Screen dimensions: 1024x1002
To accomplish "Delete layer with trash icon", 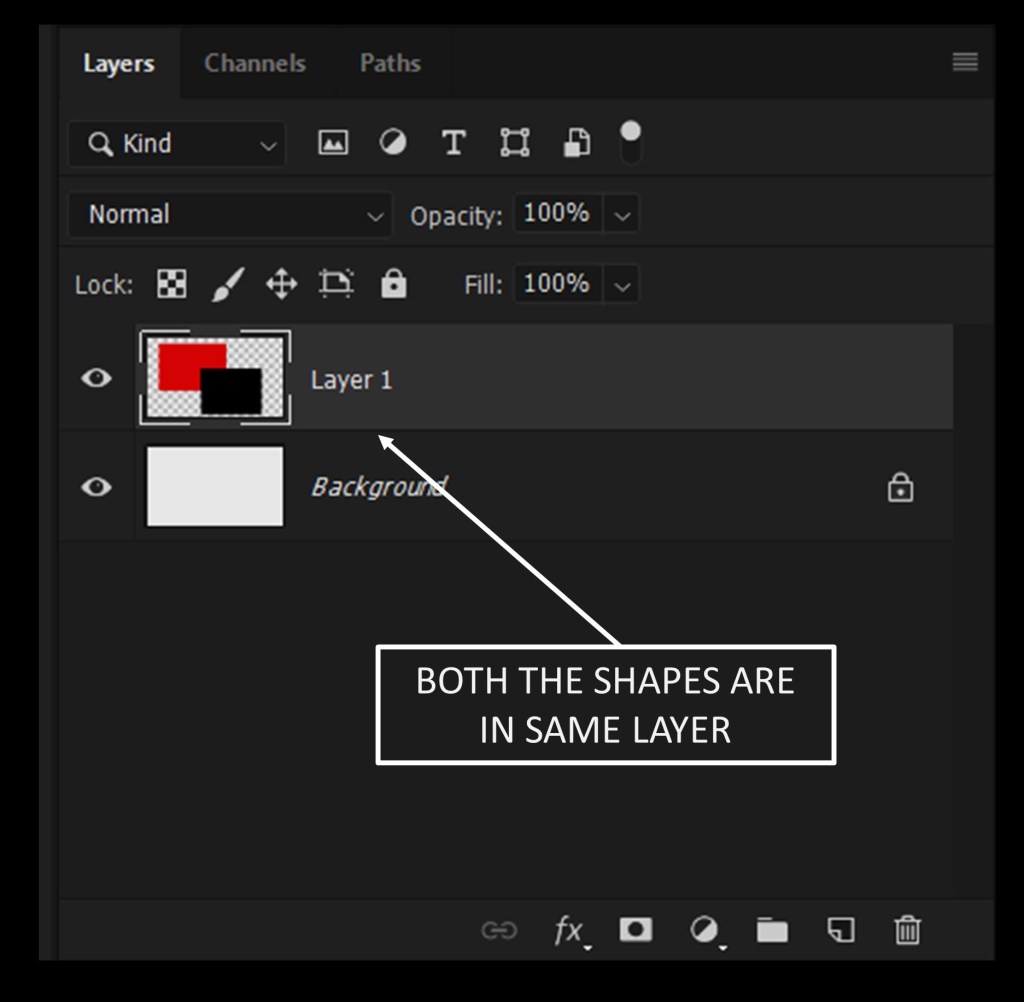I will pos(907,931).
